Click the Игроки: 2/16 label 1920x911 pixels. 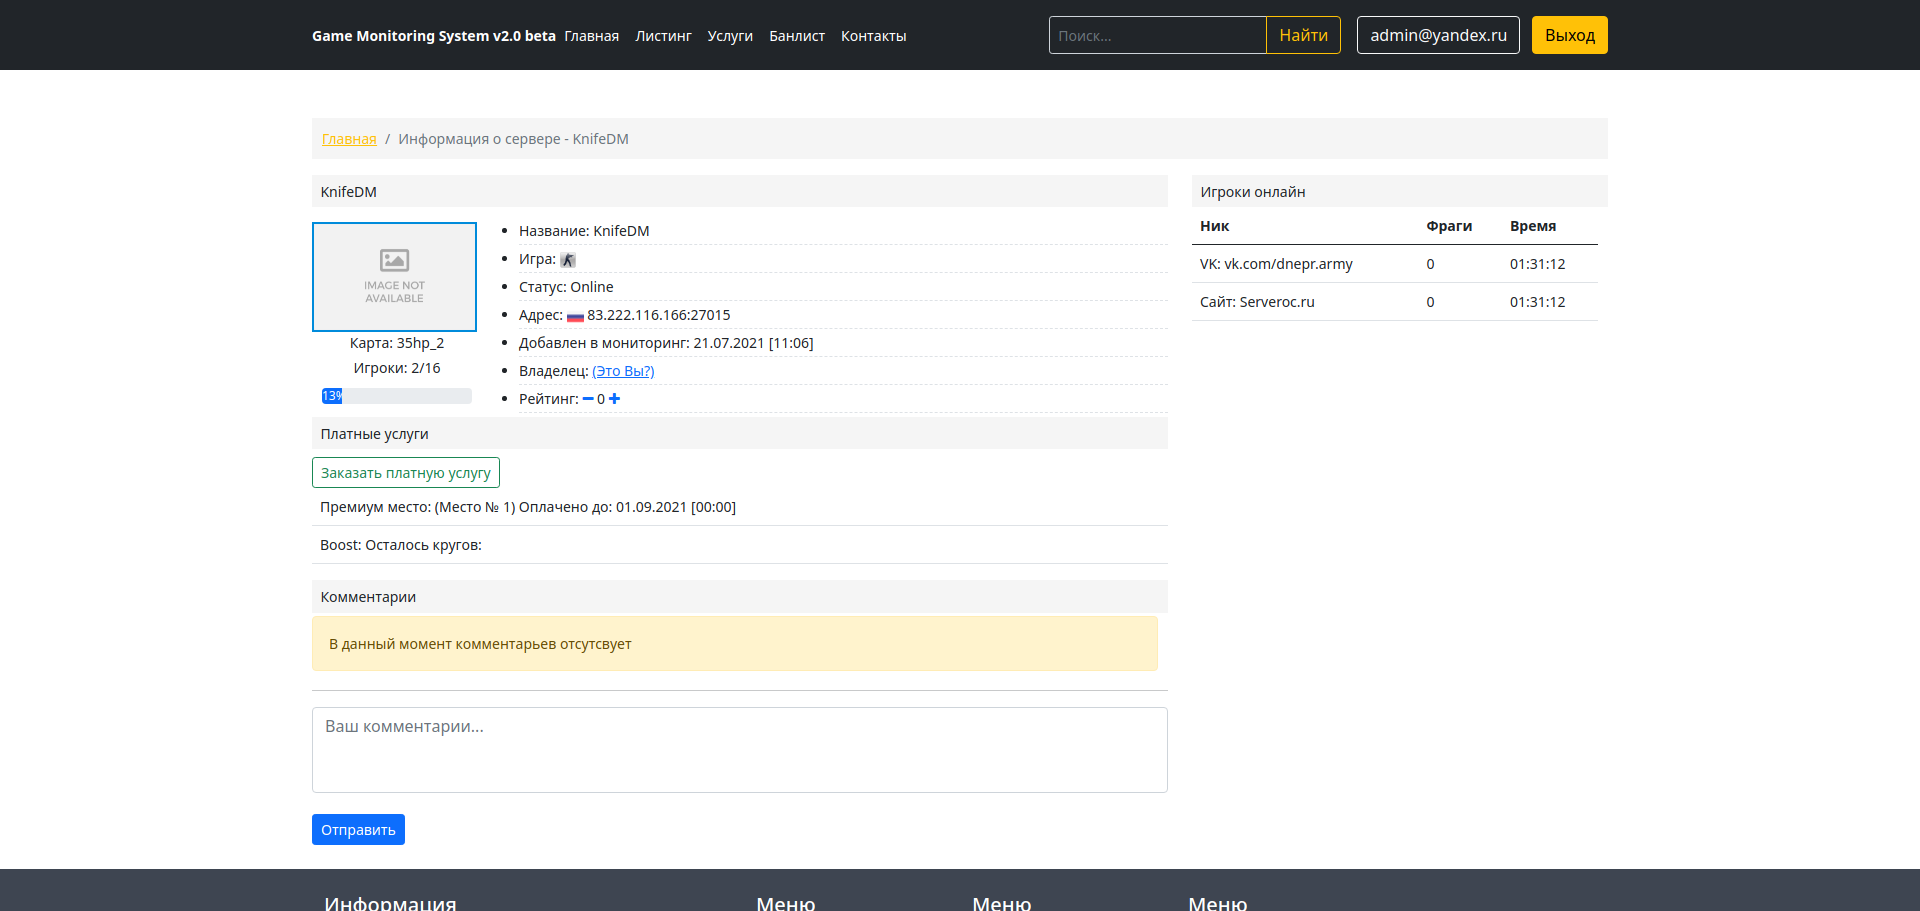click(397, 368)
